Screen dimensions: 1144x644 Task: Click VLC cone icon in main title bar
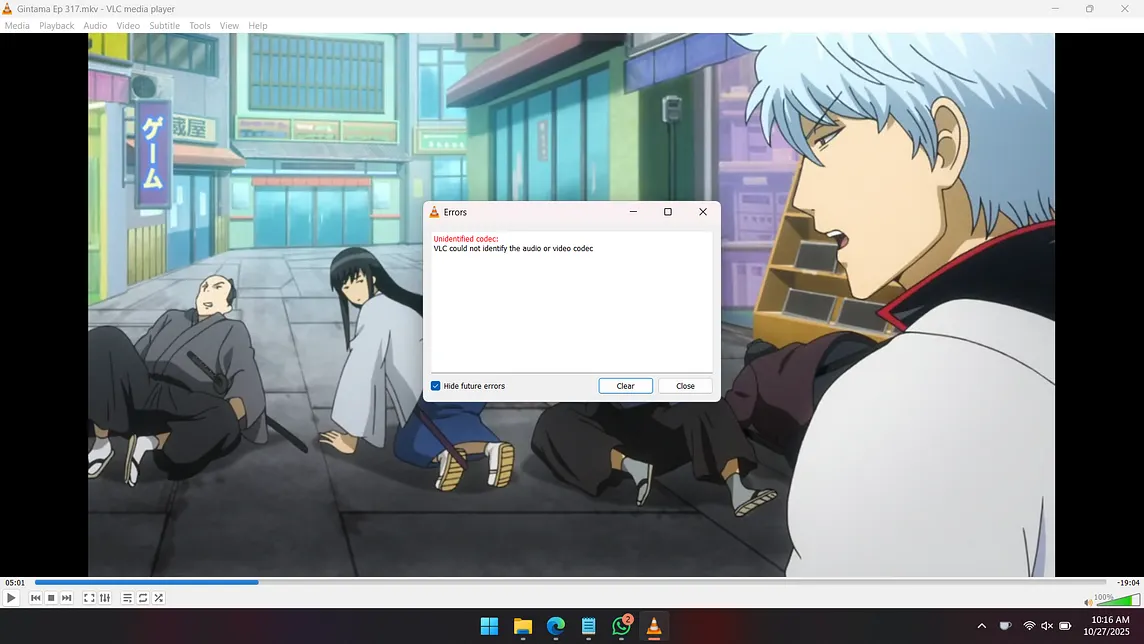pos(7,9)
